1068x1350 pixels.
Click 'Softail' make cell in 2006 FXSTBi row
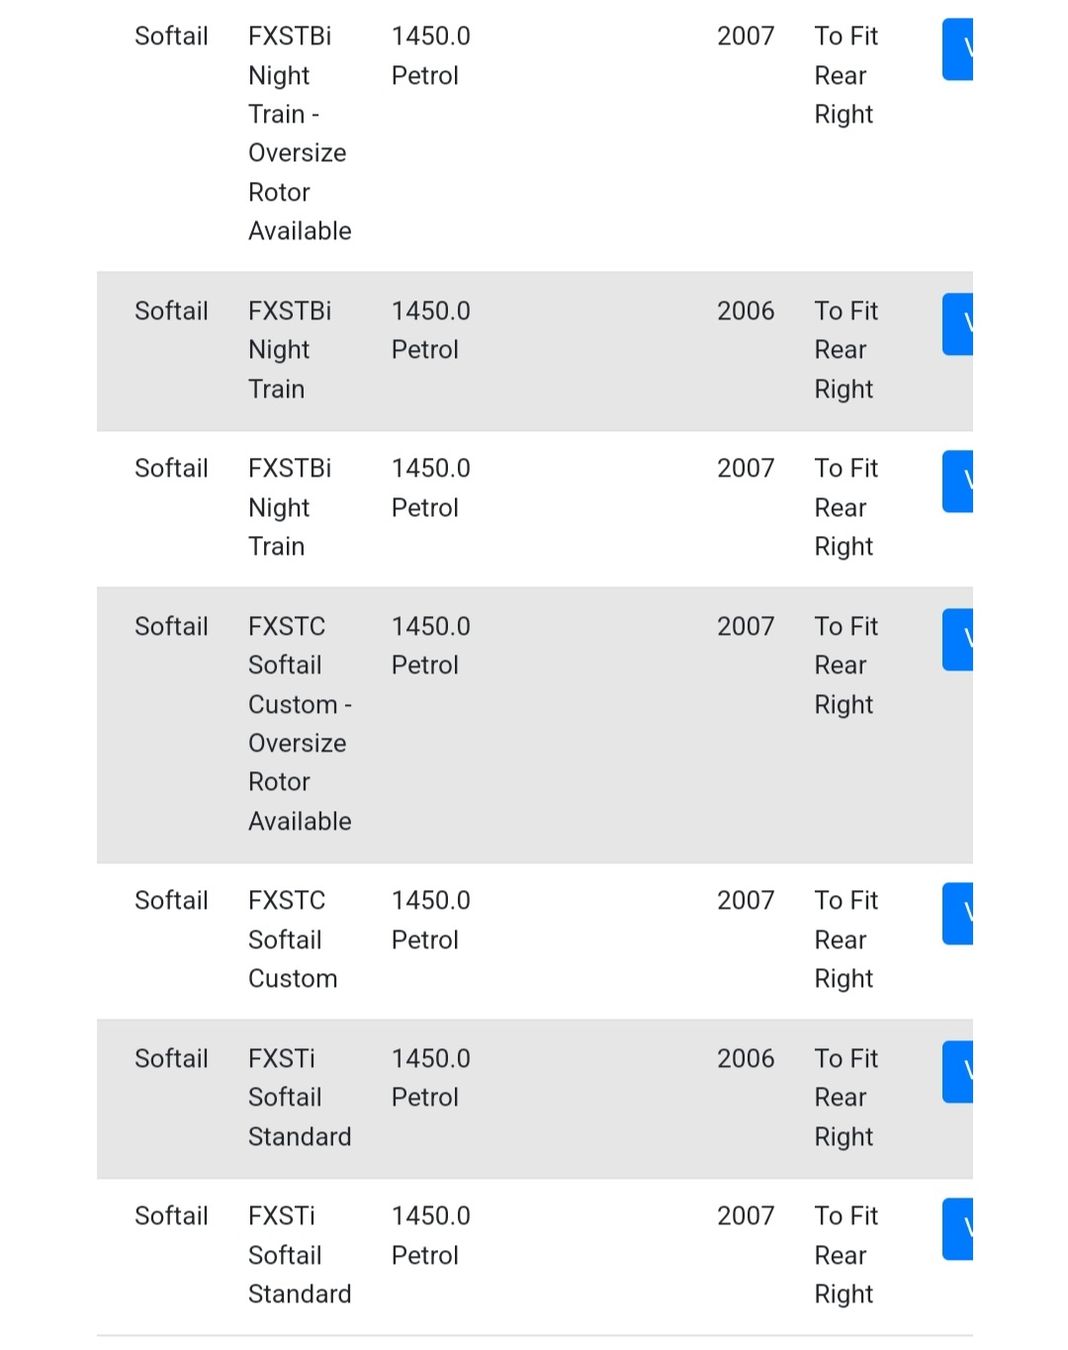[171, 311]
